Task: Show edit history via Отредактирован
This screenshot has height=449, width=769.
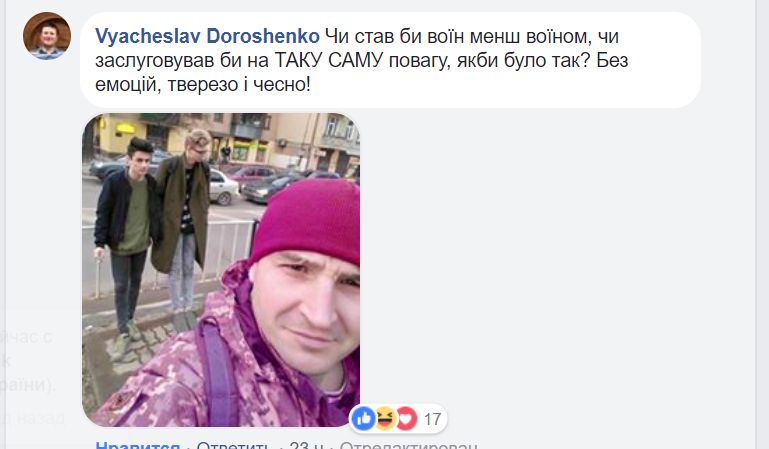Action: 408,445
